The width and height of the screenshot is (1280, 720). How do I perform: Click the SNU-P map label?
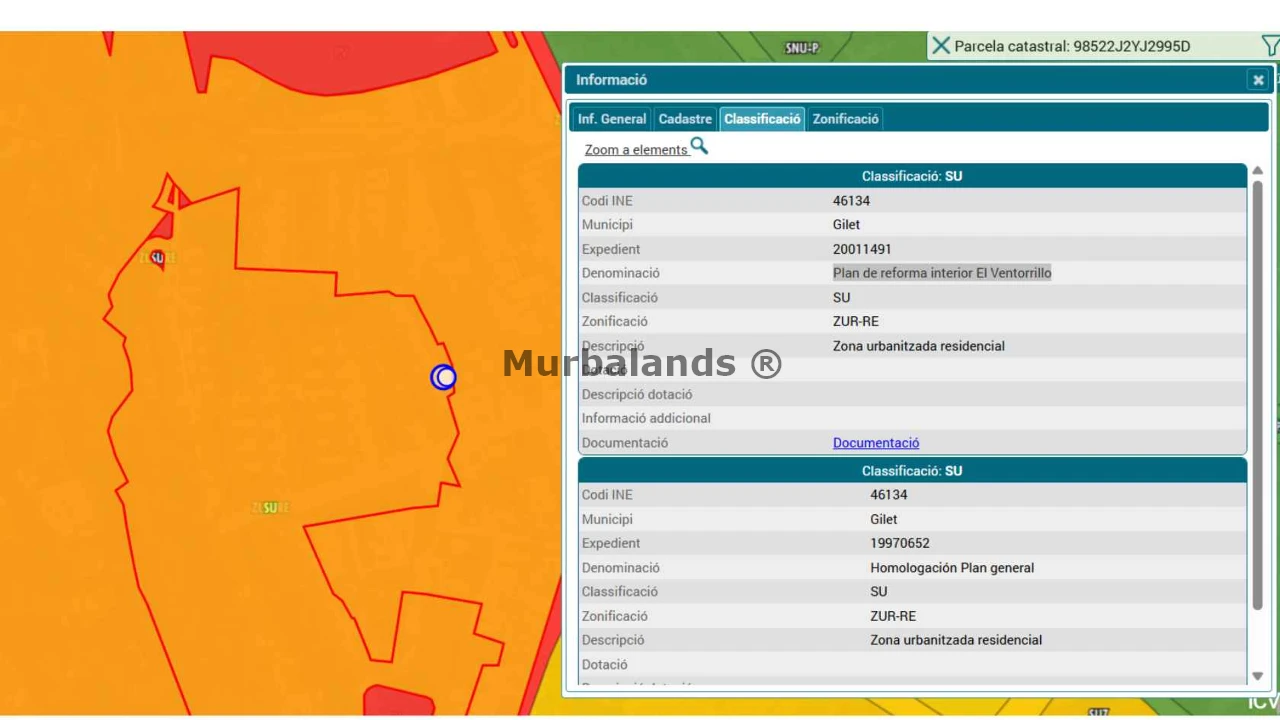tap(802, 48)
